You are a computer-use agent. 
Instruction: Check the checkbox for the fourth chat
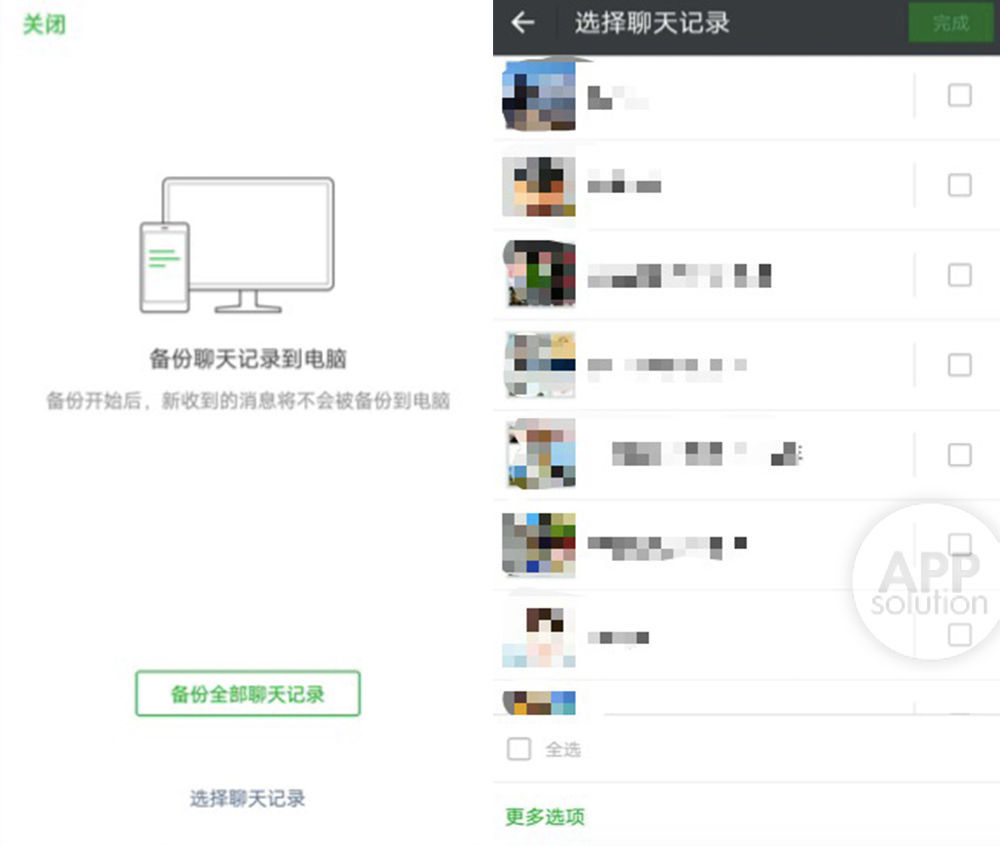tap(959, 365)
